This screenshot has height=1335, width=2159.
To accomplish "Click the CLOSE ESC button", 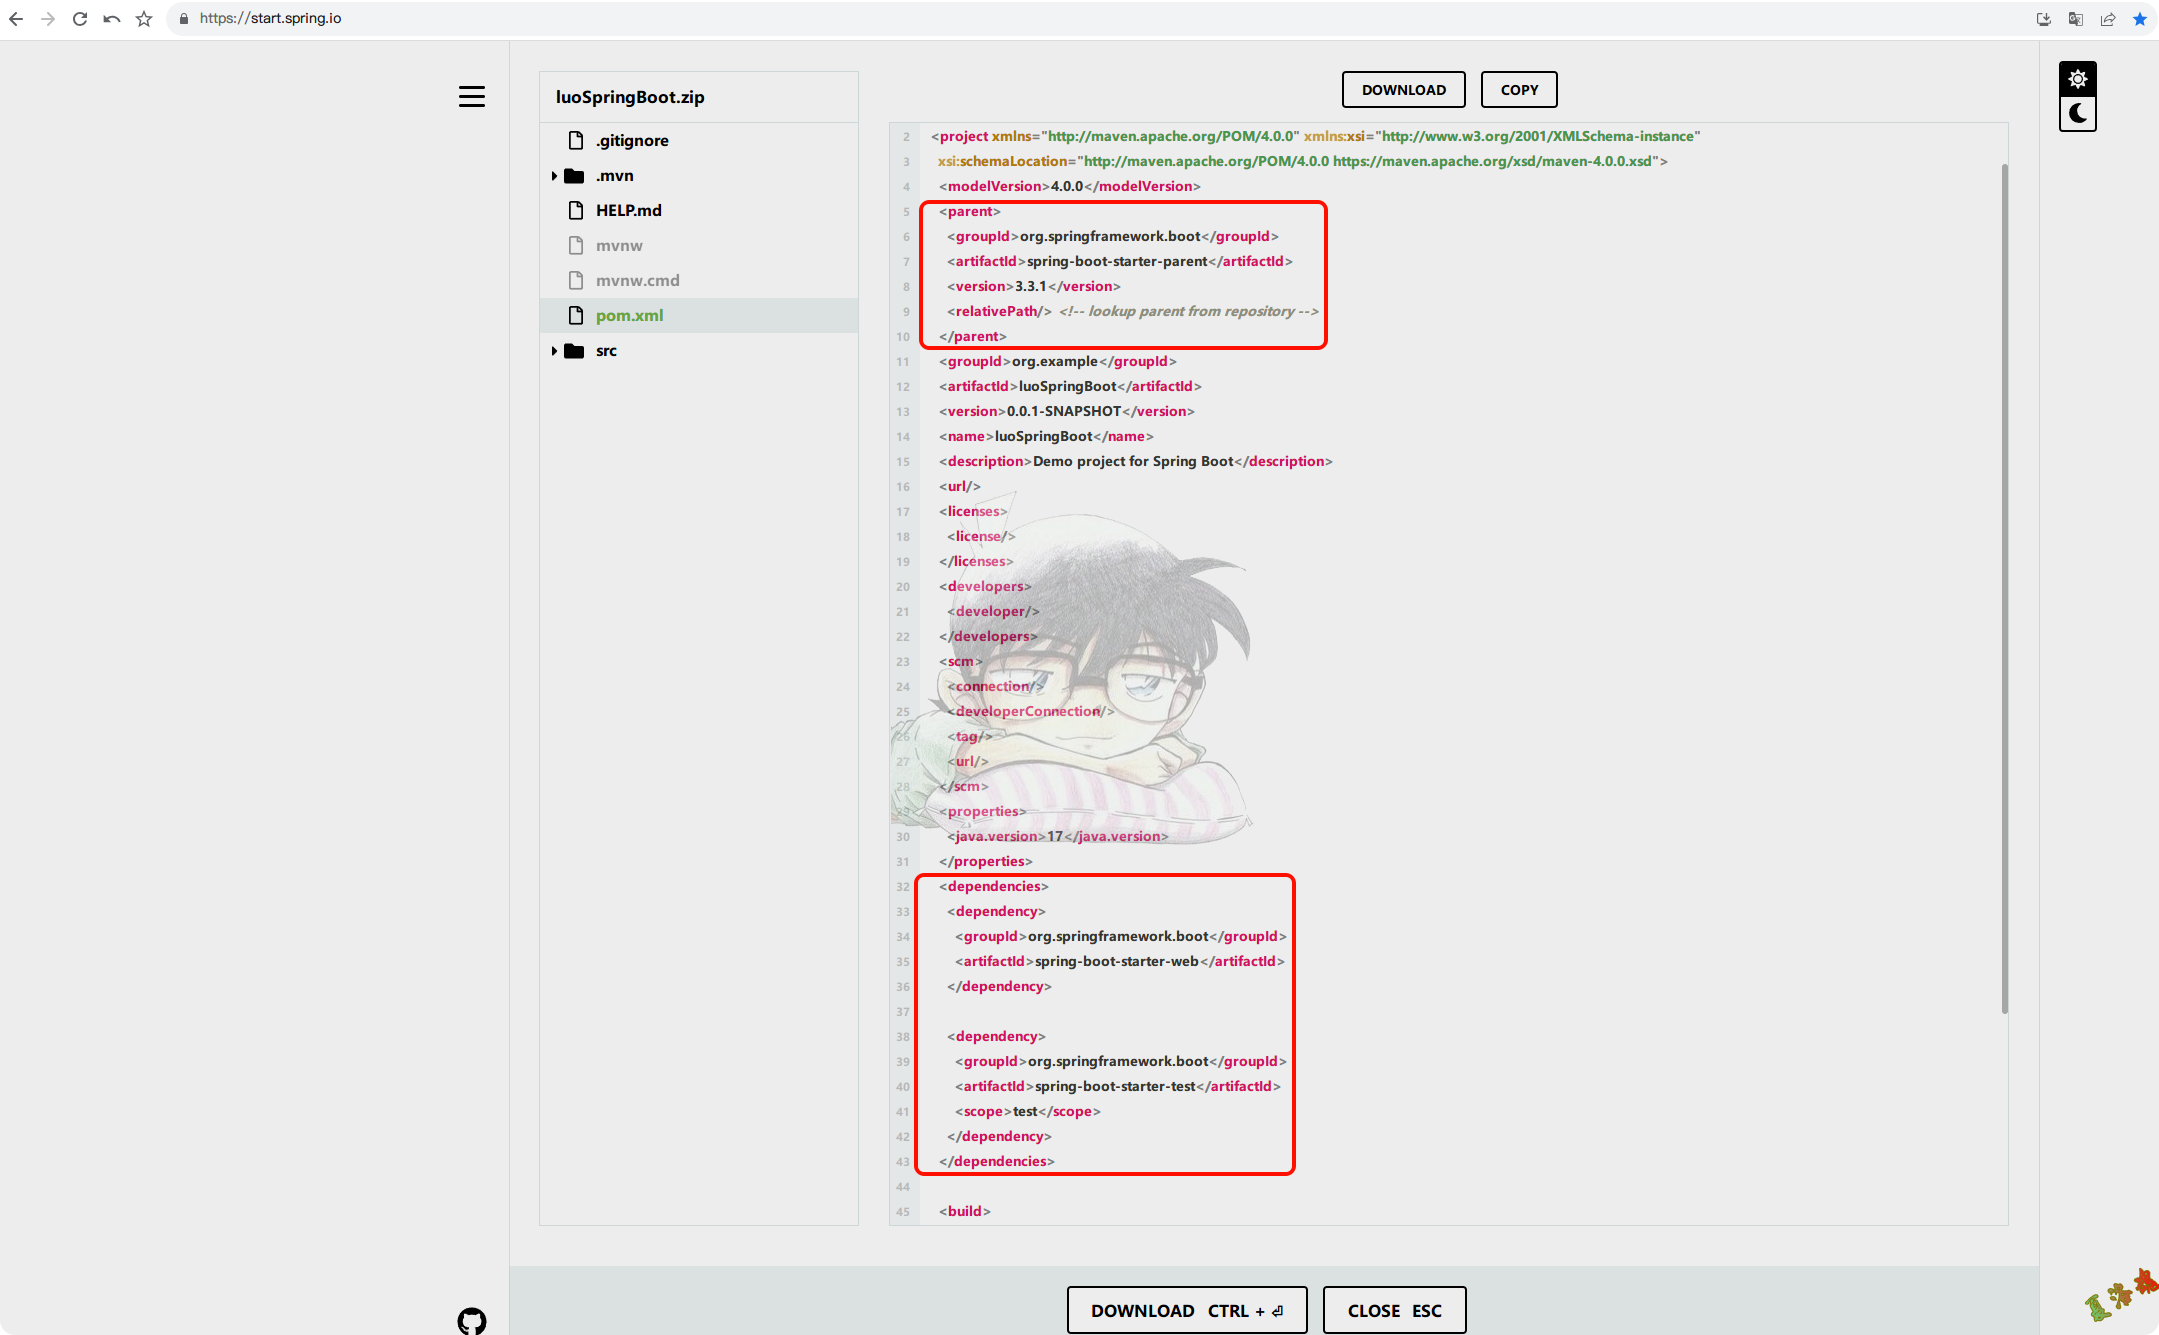I will click(1394, 1310).
